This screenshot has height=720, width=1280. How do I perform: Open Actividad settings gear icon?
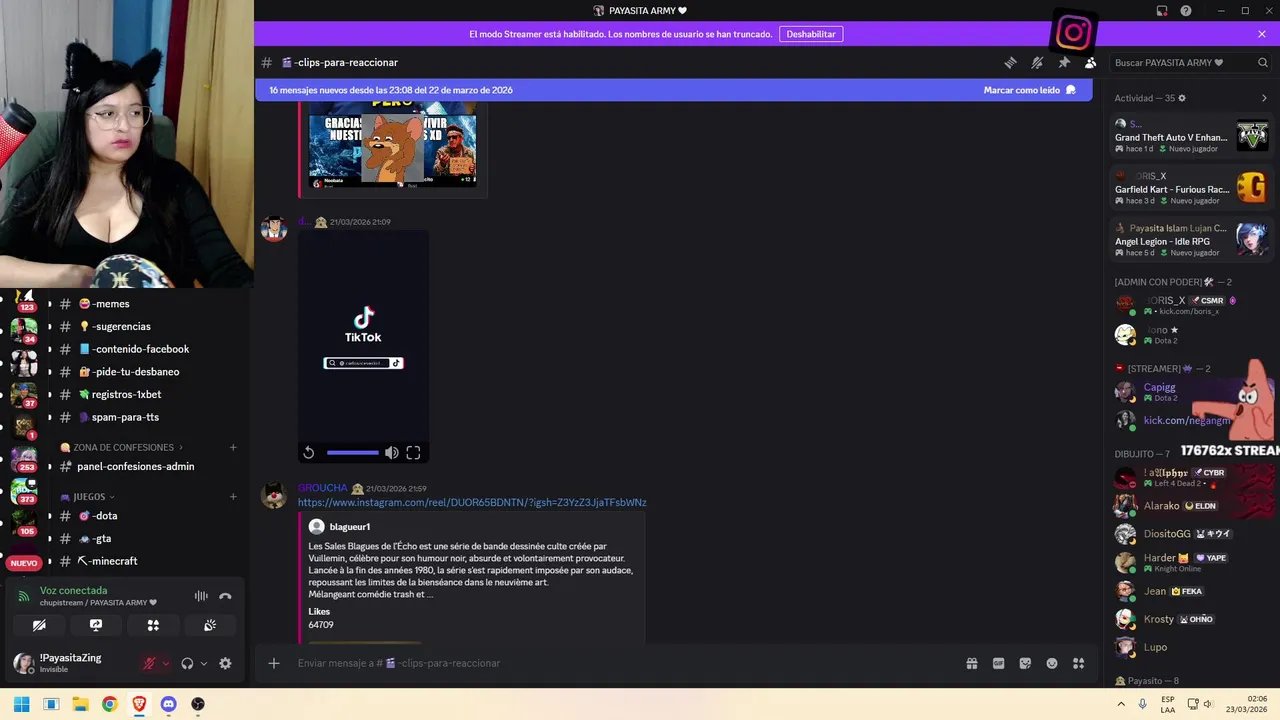1182,98
